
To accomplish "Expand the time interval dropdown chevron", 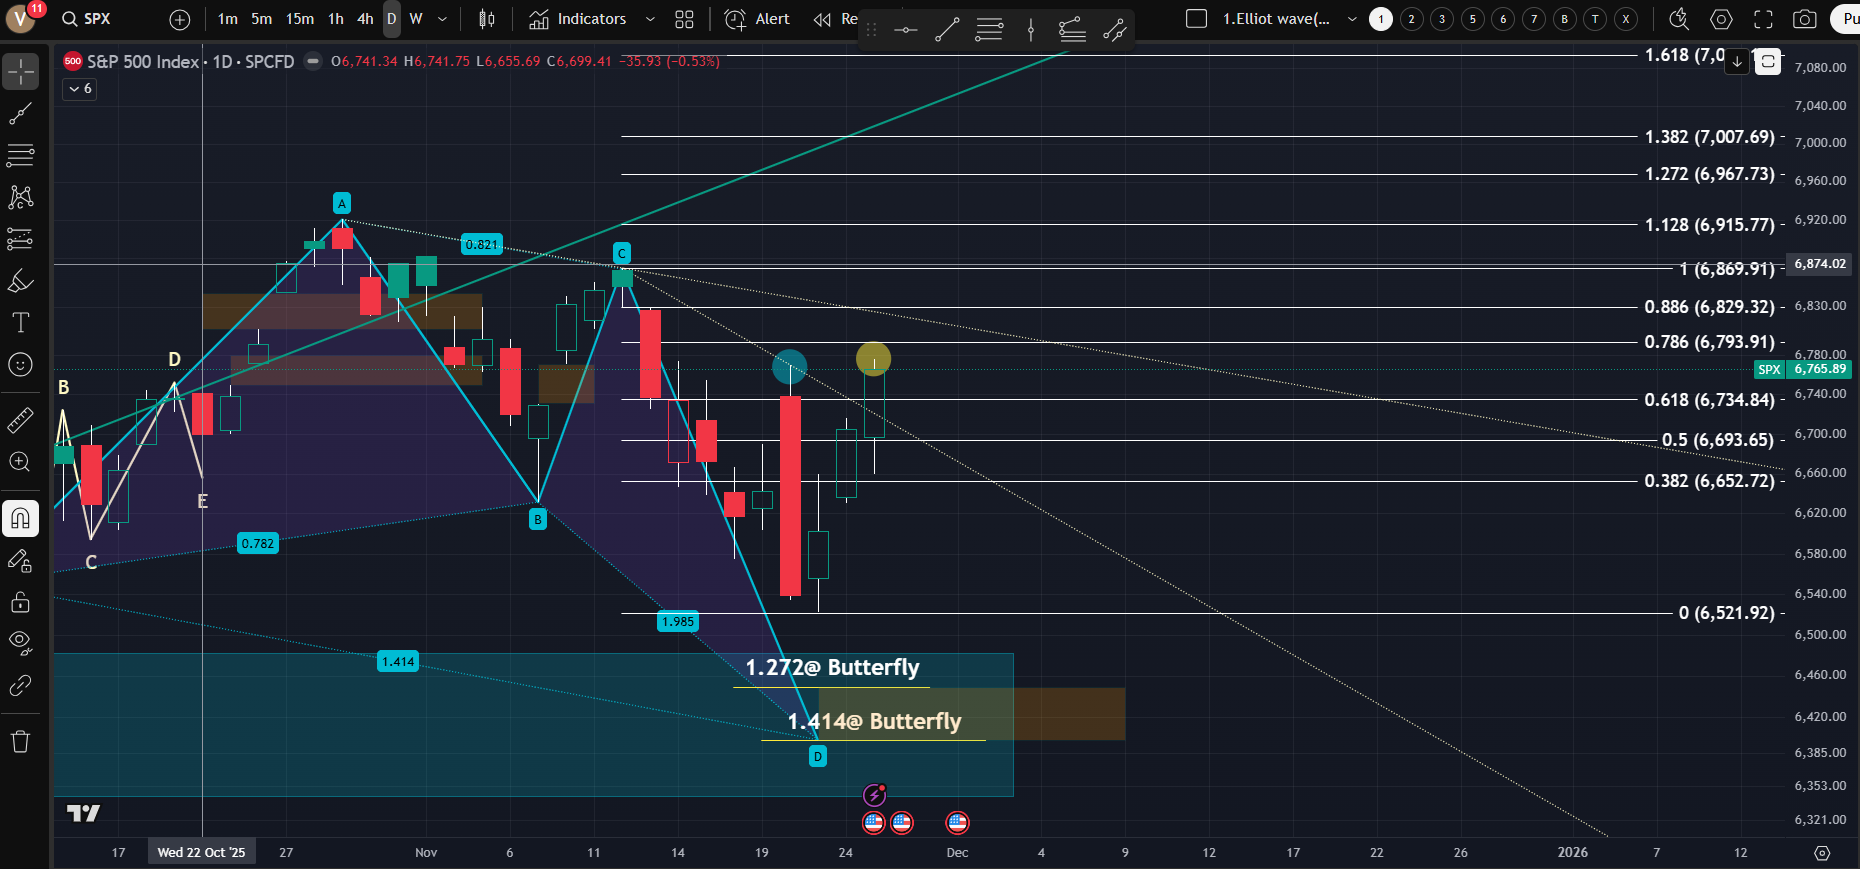I will coord(443,19).
